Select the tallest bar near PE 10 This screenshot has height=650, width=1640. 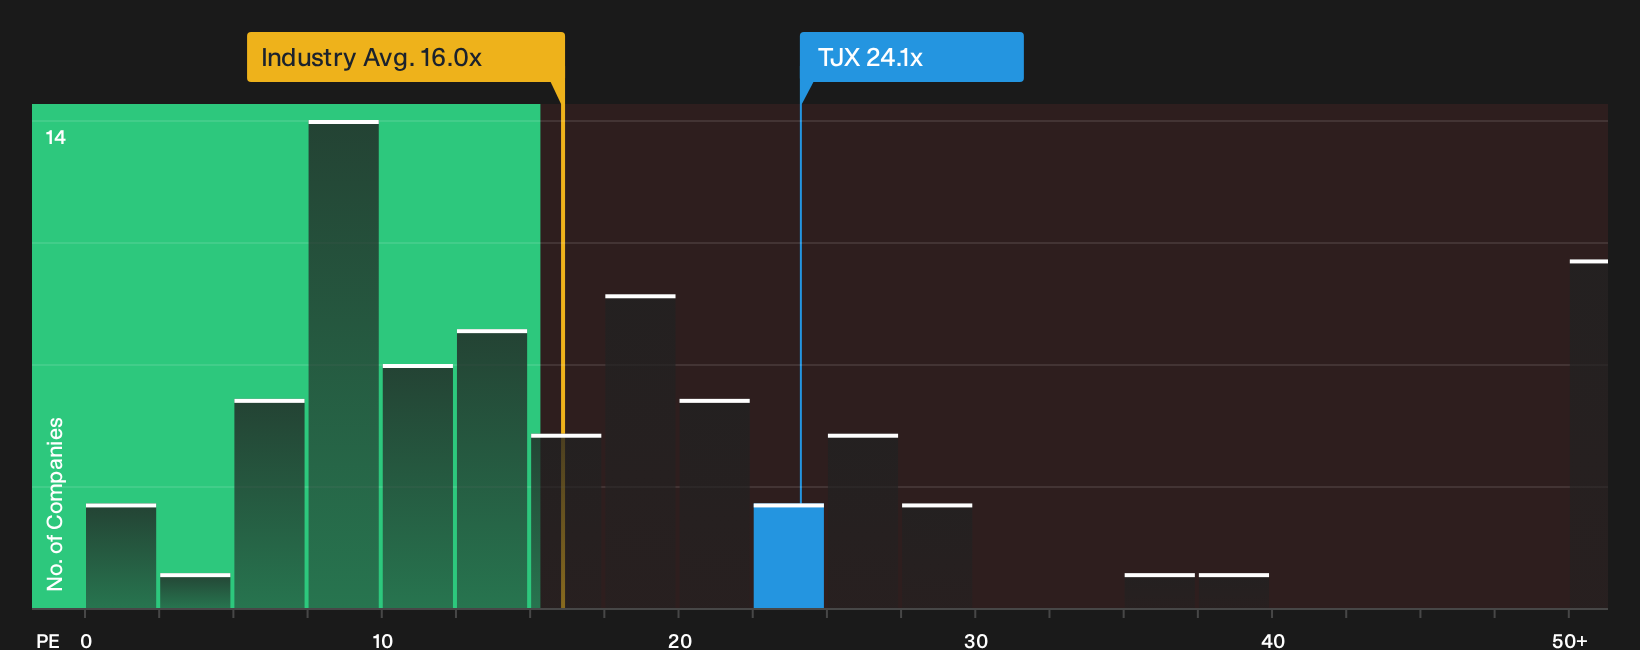pos(344,364)
